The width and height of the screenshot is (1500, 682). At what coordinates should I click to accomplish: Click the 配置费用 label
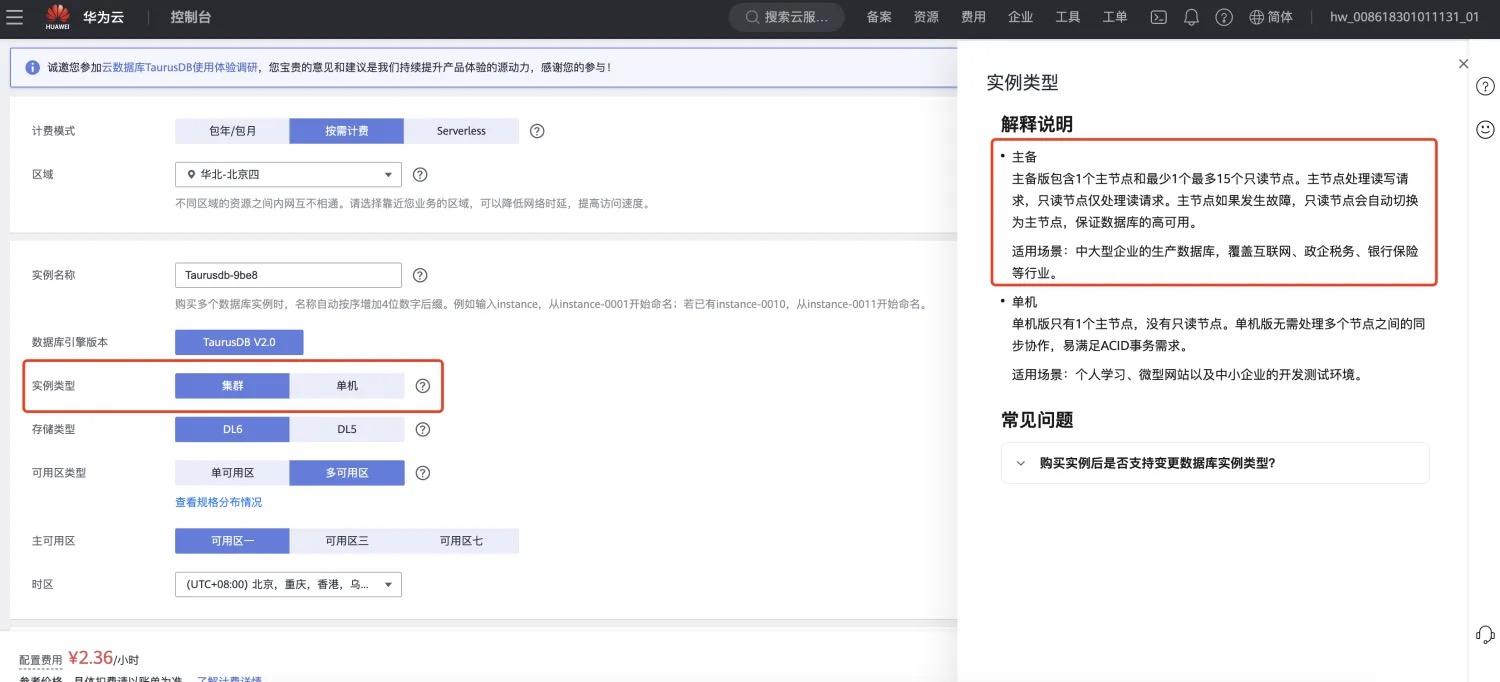41,660
